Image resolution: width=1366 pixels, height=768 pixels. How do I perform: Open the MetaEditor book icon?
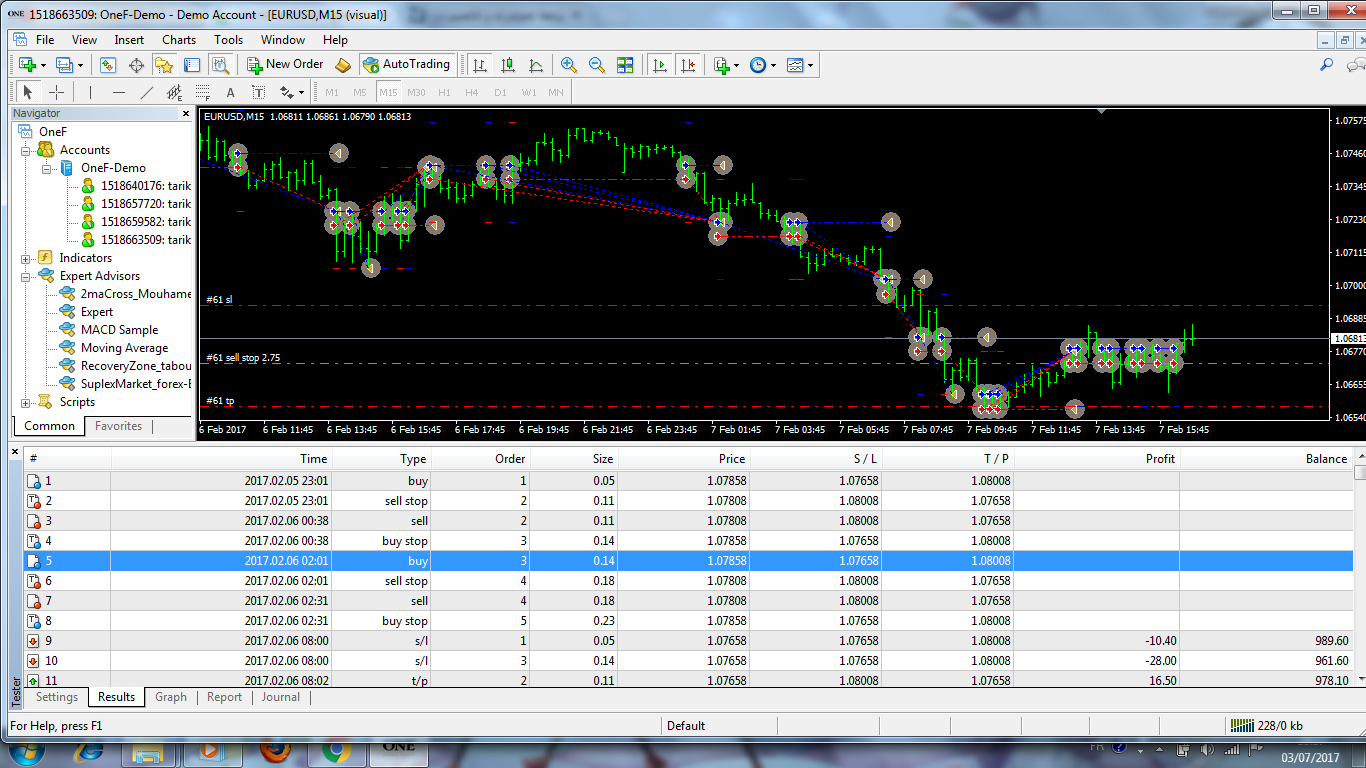point(343,65)
